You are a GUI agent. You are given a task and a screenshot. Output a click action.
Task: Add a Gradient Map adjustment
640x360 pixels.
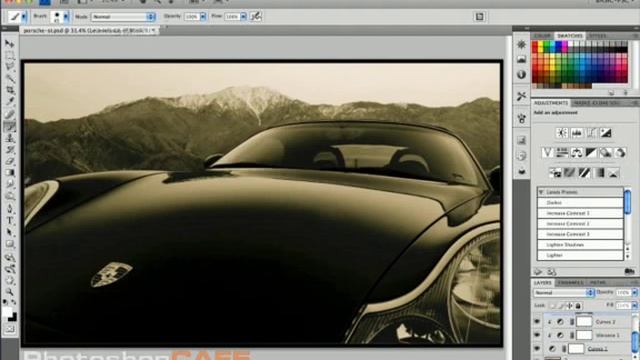pos(599,173)
